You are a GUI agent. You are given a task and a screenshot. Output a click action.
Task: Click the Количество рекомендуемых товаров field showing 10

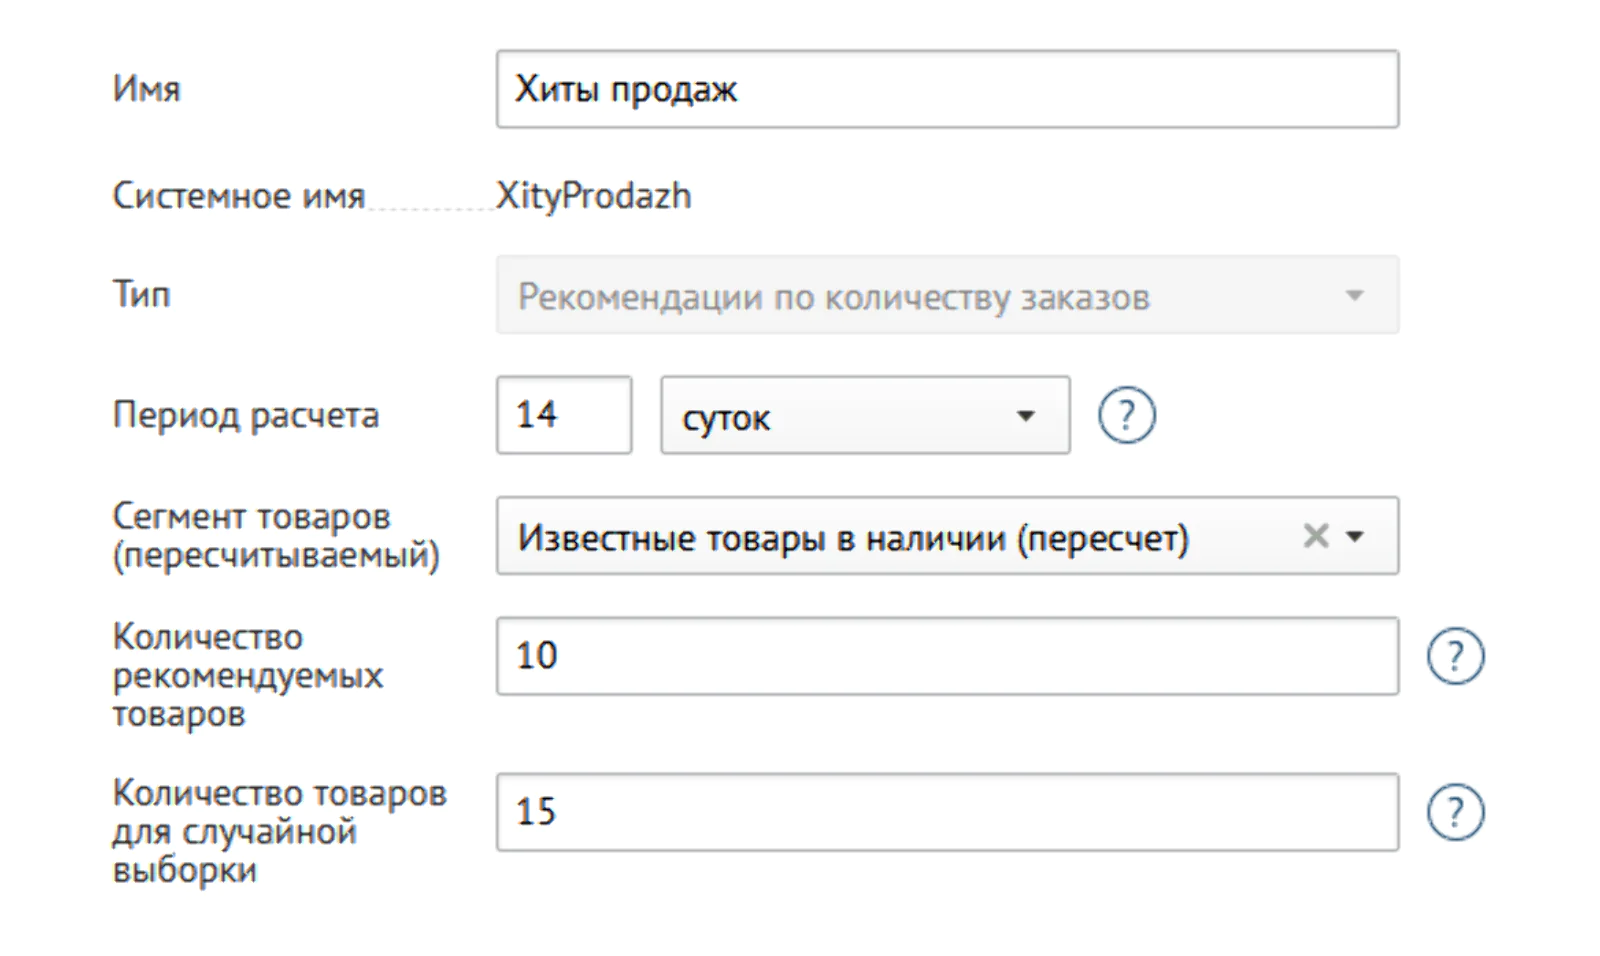click(947, 656)
